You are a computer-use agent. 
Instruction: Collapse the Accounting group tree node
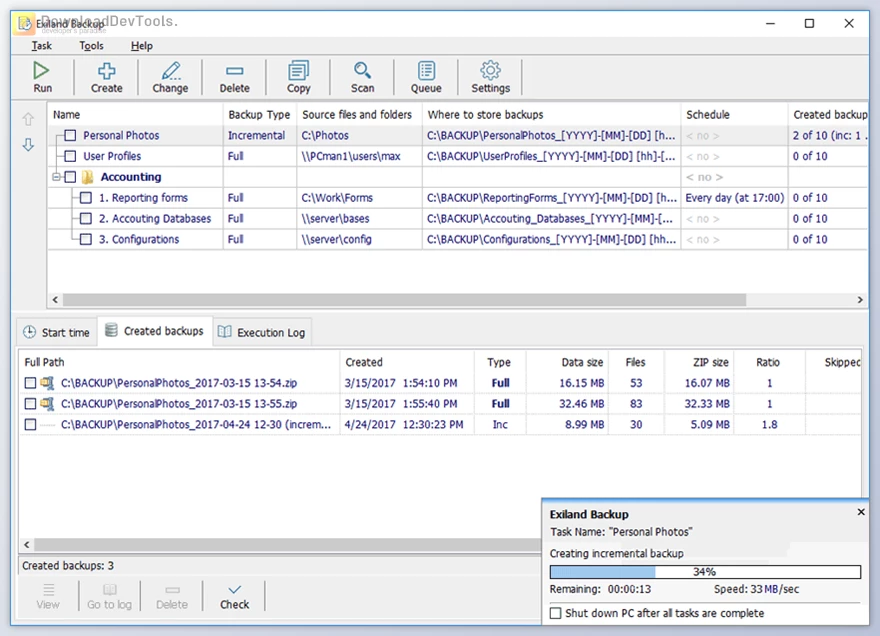[56, 177]
